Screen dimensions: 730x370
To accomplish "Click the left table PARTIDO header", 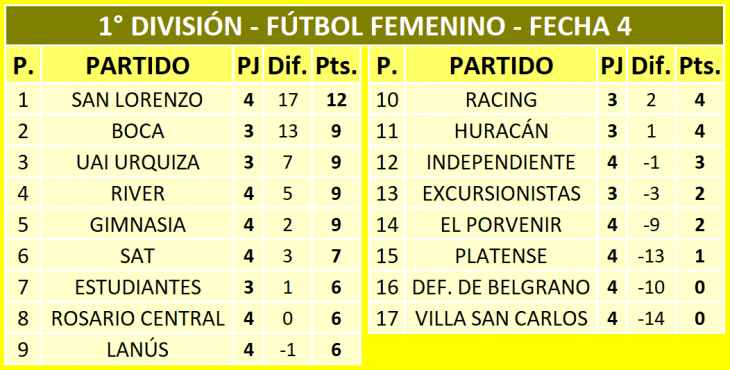I will click(x=137, y=65).
